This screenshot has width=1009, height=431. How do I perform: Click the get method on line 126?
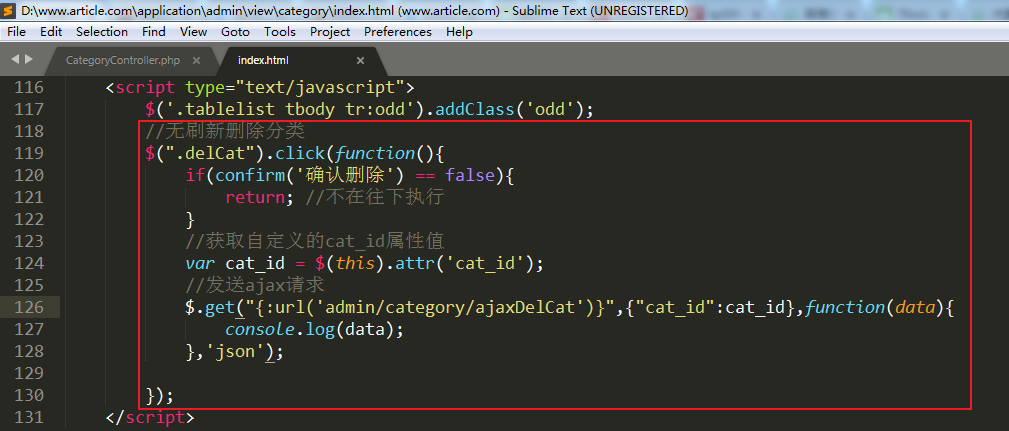click(220, 307)
